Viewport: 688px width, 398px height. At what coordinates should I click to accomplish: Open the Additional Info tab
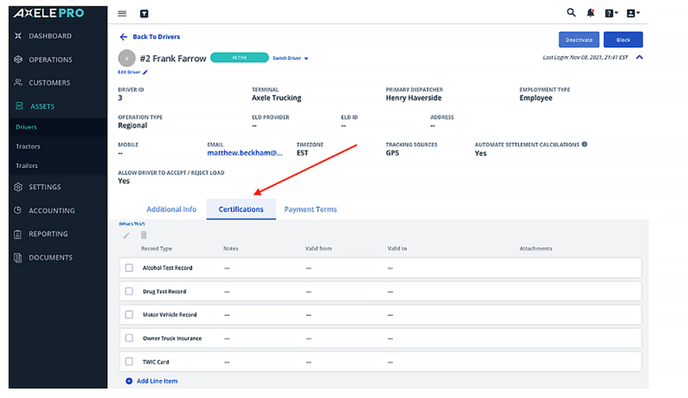[172, 209]
